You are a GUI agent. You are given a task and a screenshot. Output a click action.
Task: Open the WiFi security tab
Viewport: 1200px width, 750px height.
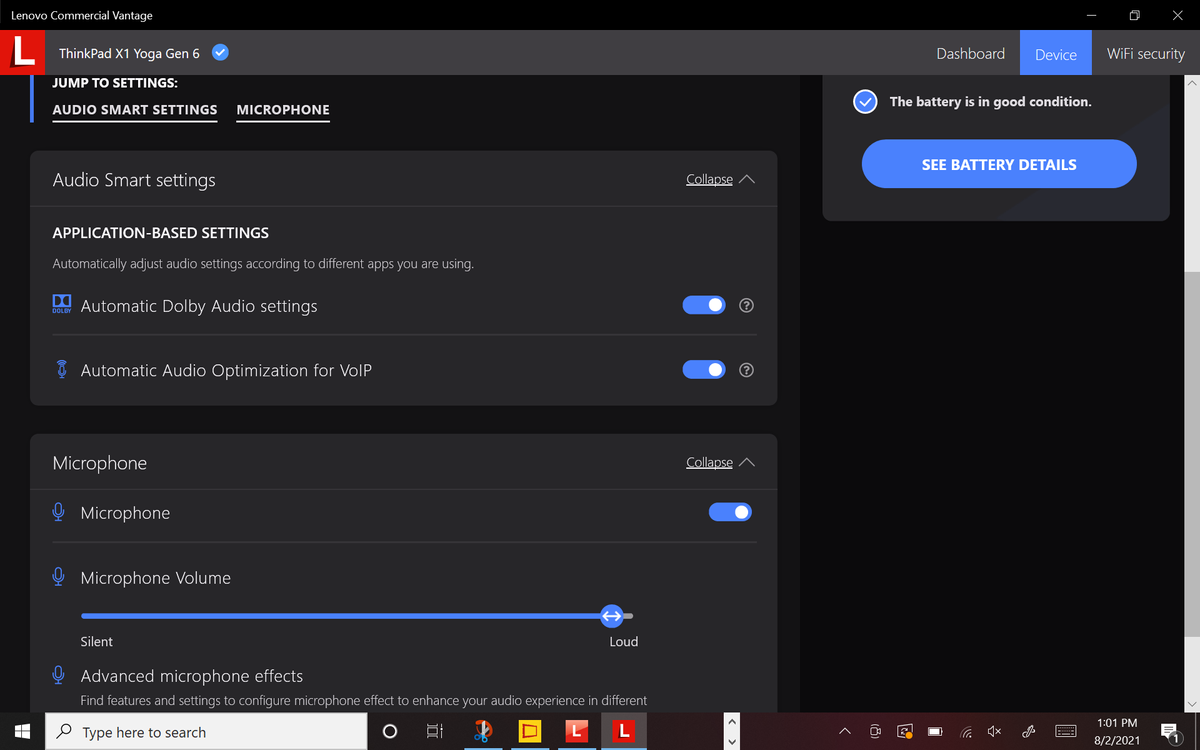point(1146,54)
